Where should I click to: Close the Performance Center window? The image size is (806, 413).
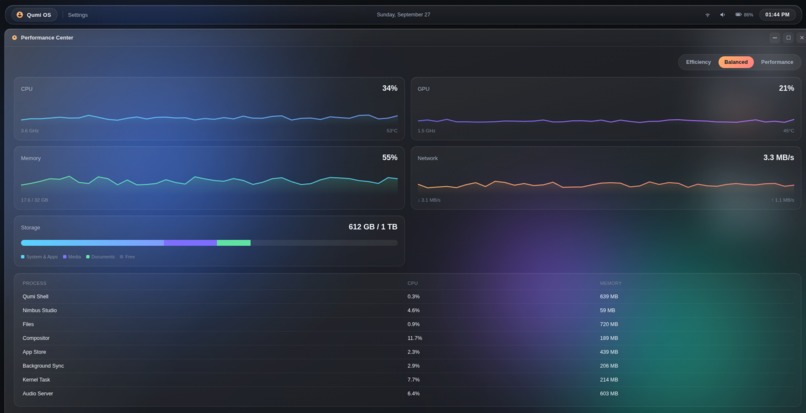pyautogui.click(x=801, y=38)
